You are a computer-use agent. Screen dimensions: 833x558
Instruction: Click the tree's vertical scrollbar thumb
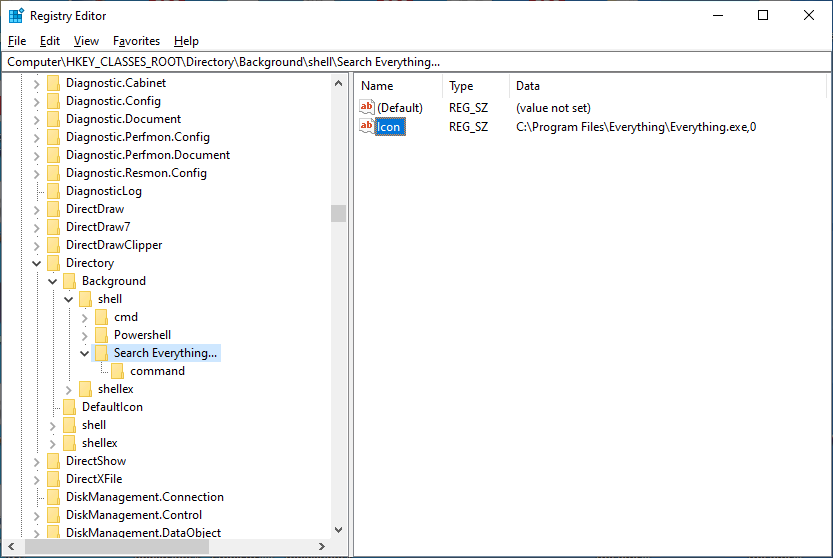[338, 214]
